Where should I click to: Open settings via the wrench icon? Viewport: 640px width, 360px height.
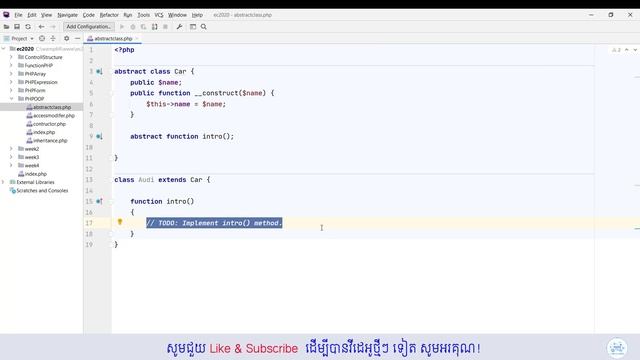click(x=179, y=27)
